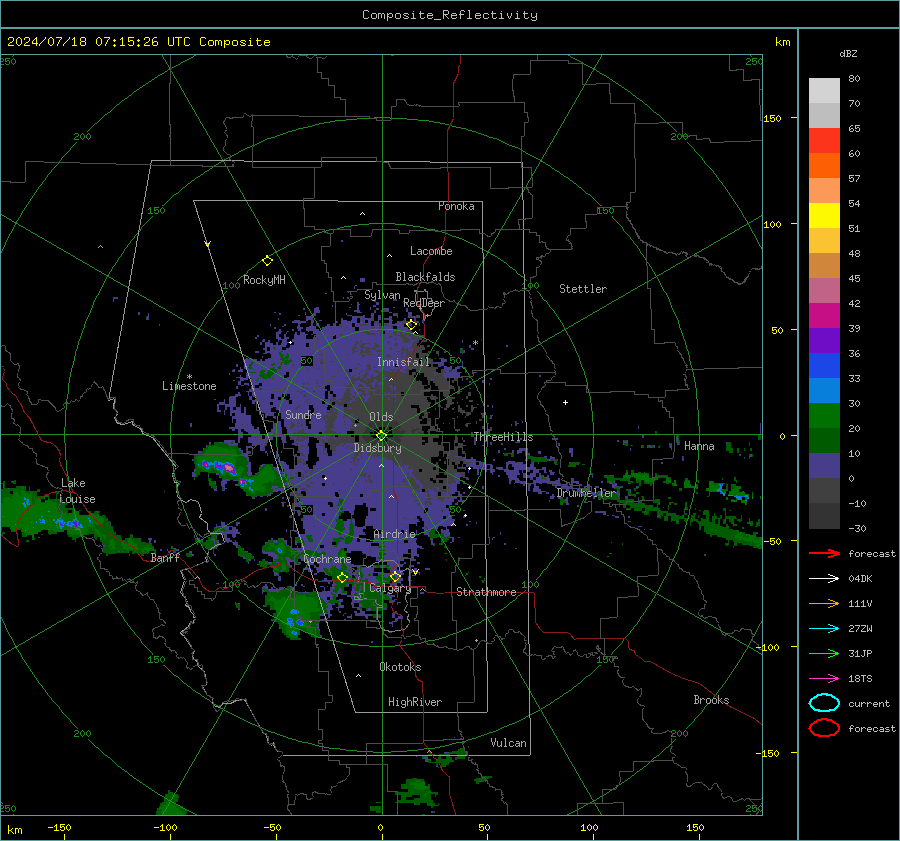
Task: Click the Banff city label
Action: pyautogui.click(x=165, y=557)
